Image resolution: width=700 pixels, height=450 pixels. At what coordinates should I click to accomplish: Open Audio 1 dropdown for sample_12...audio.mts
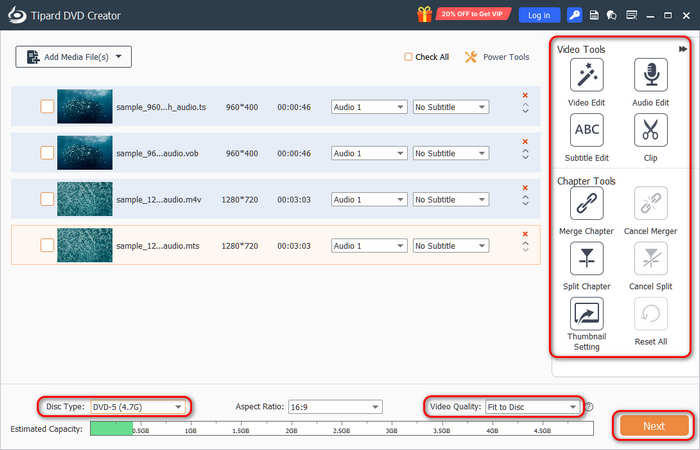point(369,246)
